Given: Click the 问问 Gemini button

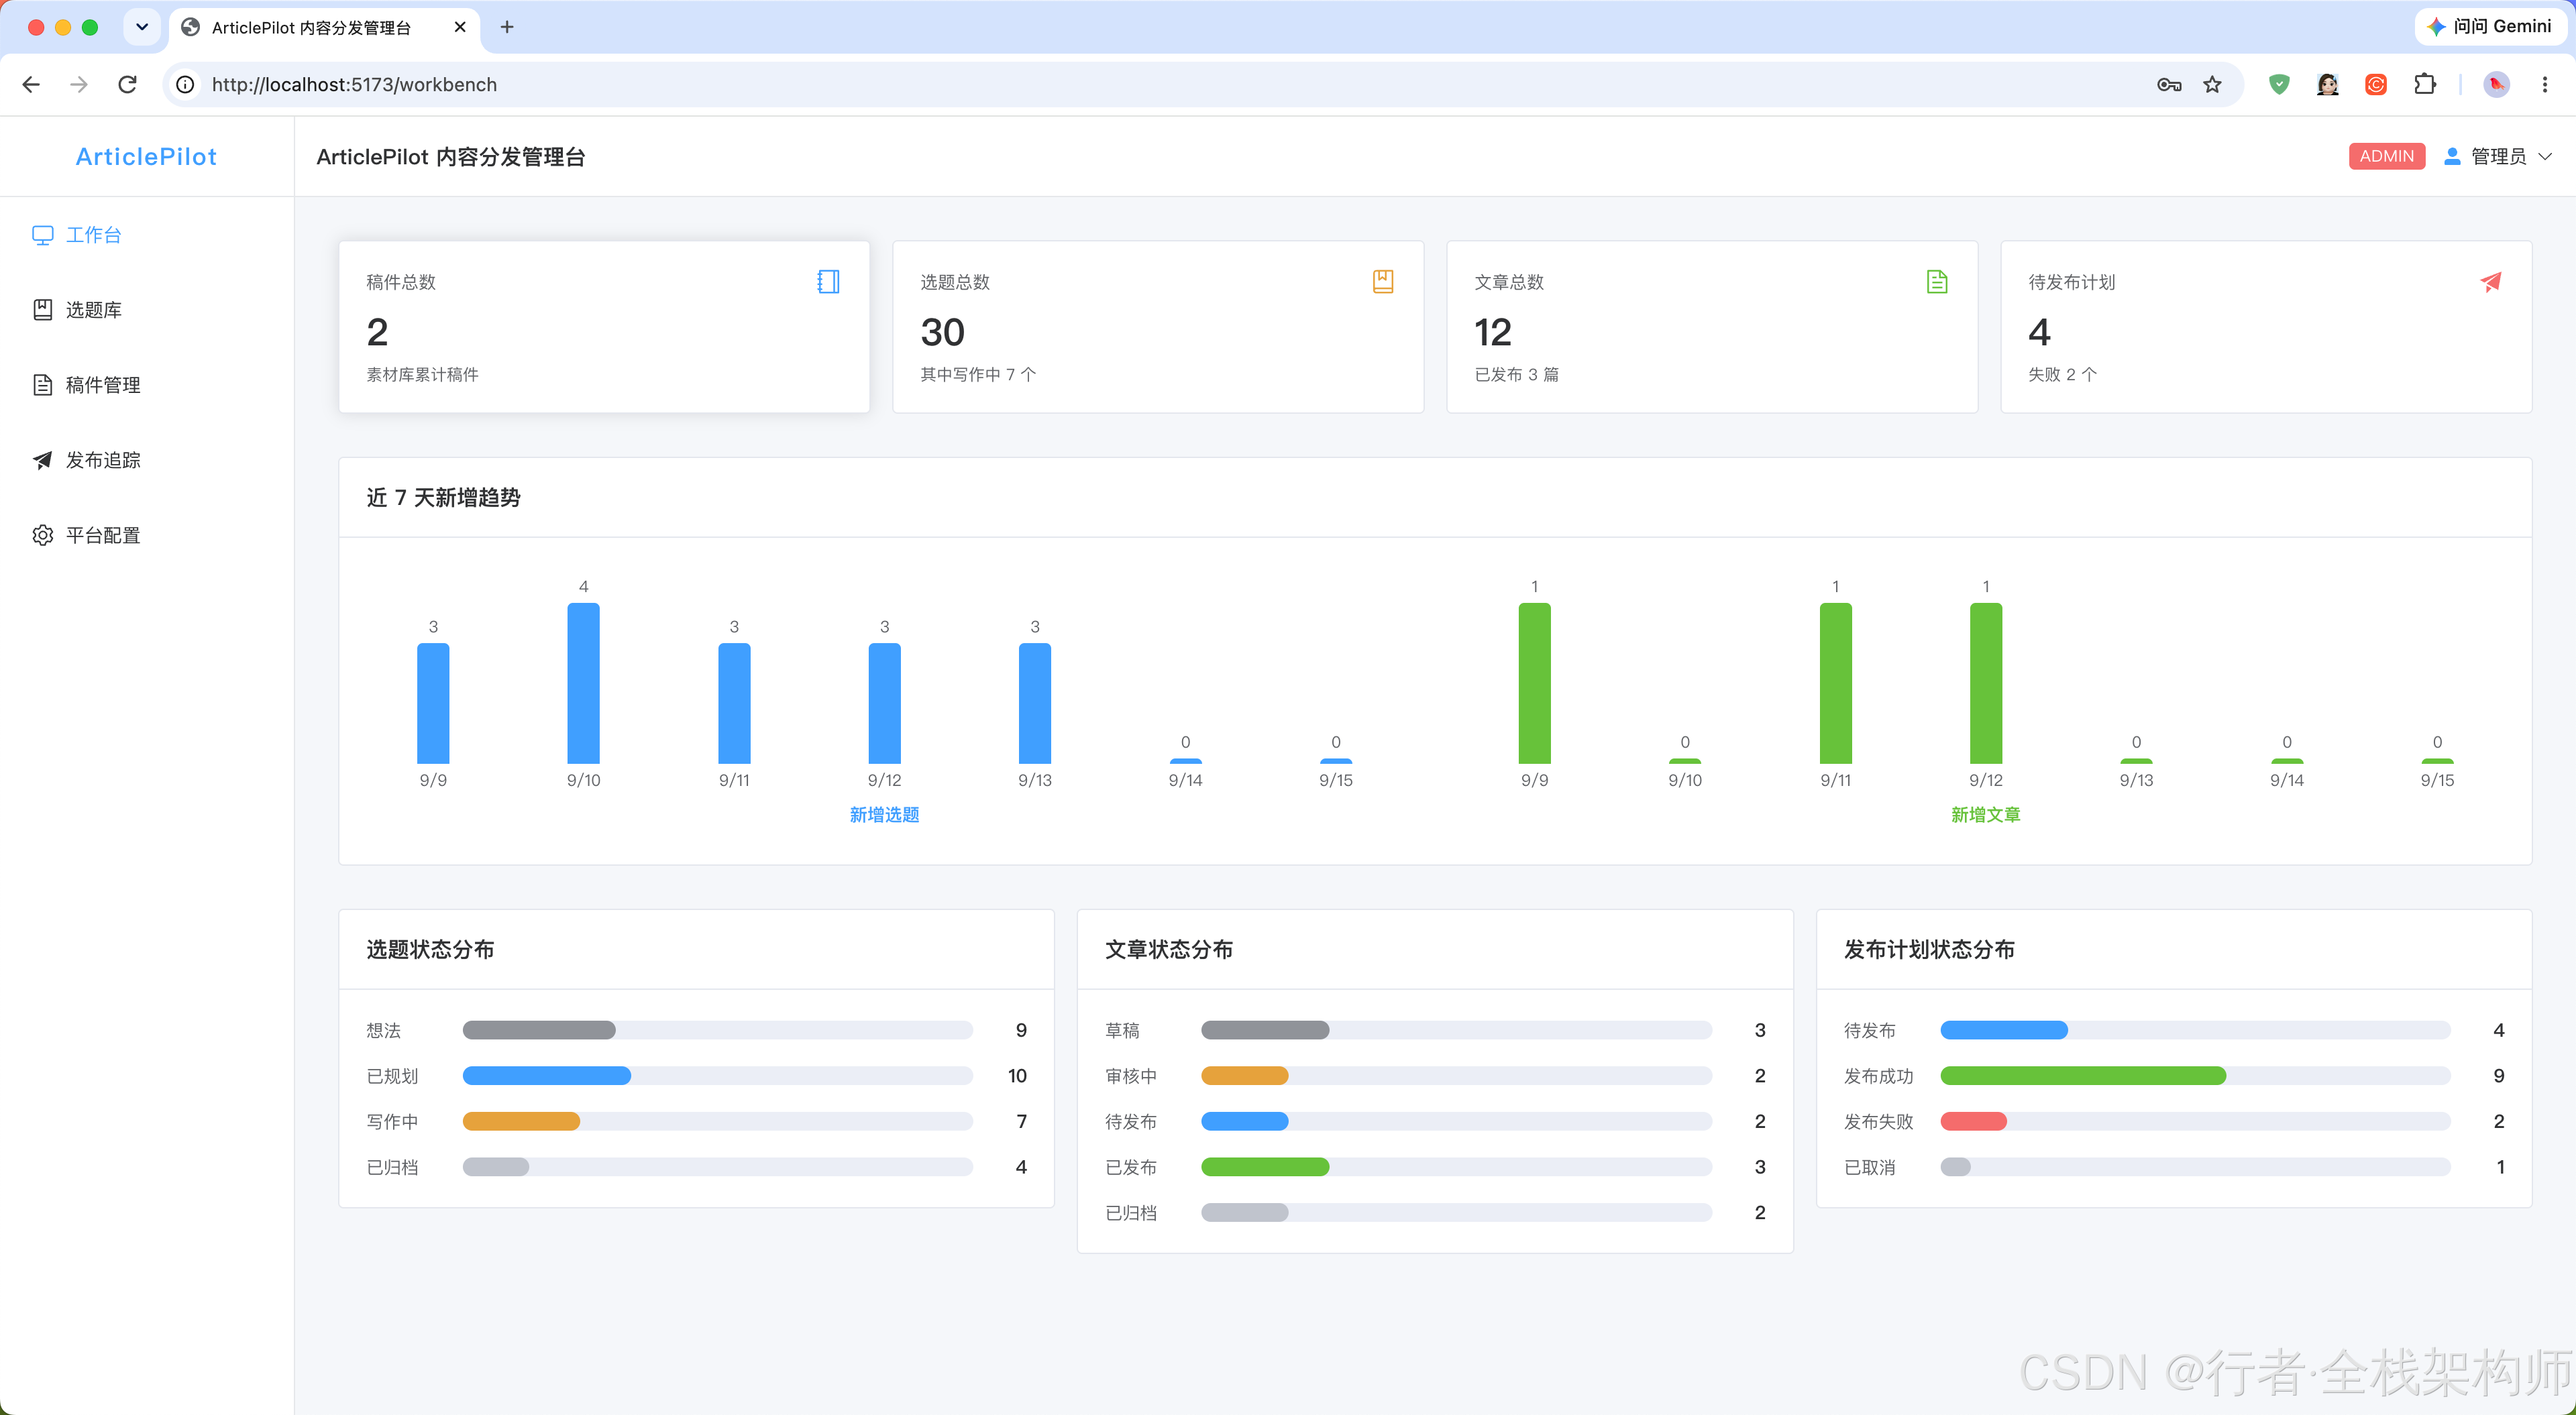Looking at the screenshot, I should point(2490,27).
